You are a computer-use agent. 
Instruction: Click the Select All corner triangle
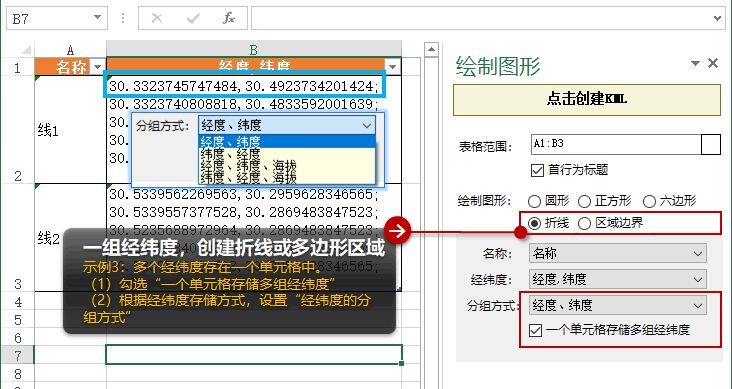click(26, 49)
